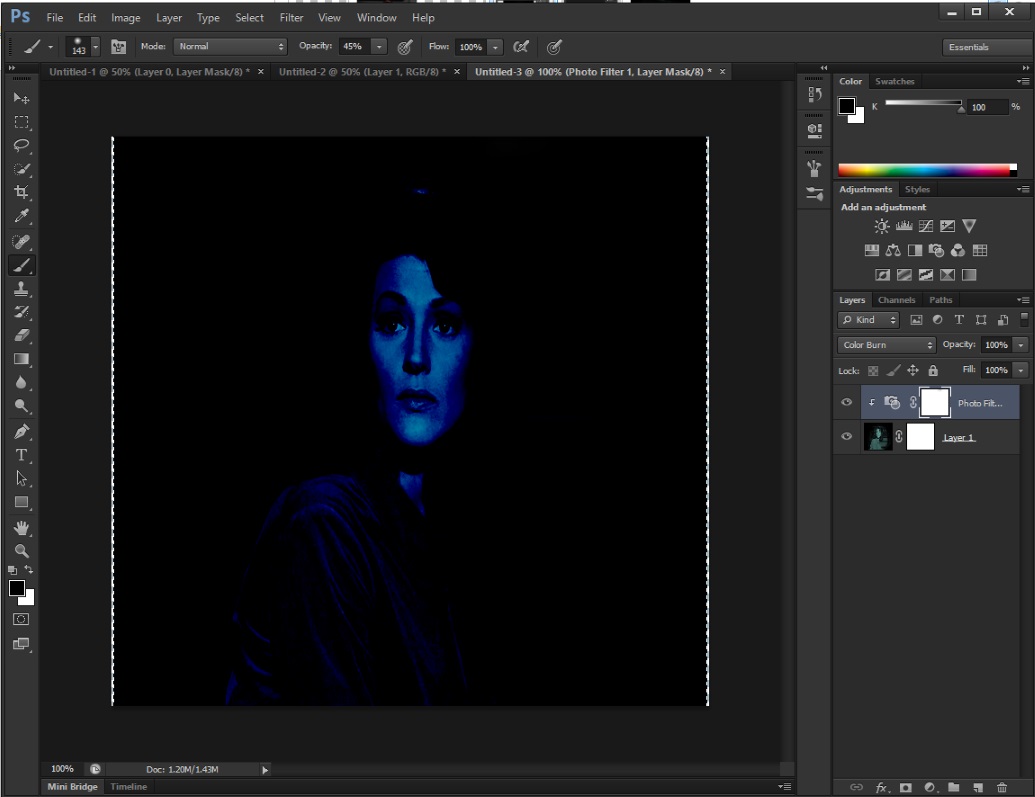Switch to the Channels tab
Screen dimensions: 1035x797
[896, 300]
